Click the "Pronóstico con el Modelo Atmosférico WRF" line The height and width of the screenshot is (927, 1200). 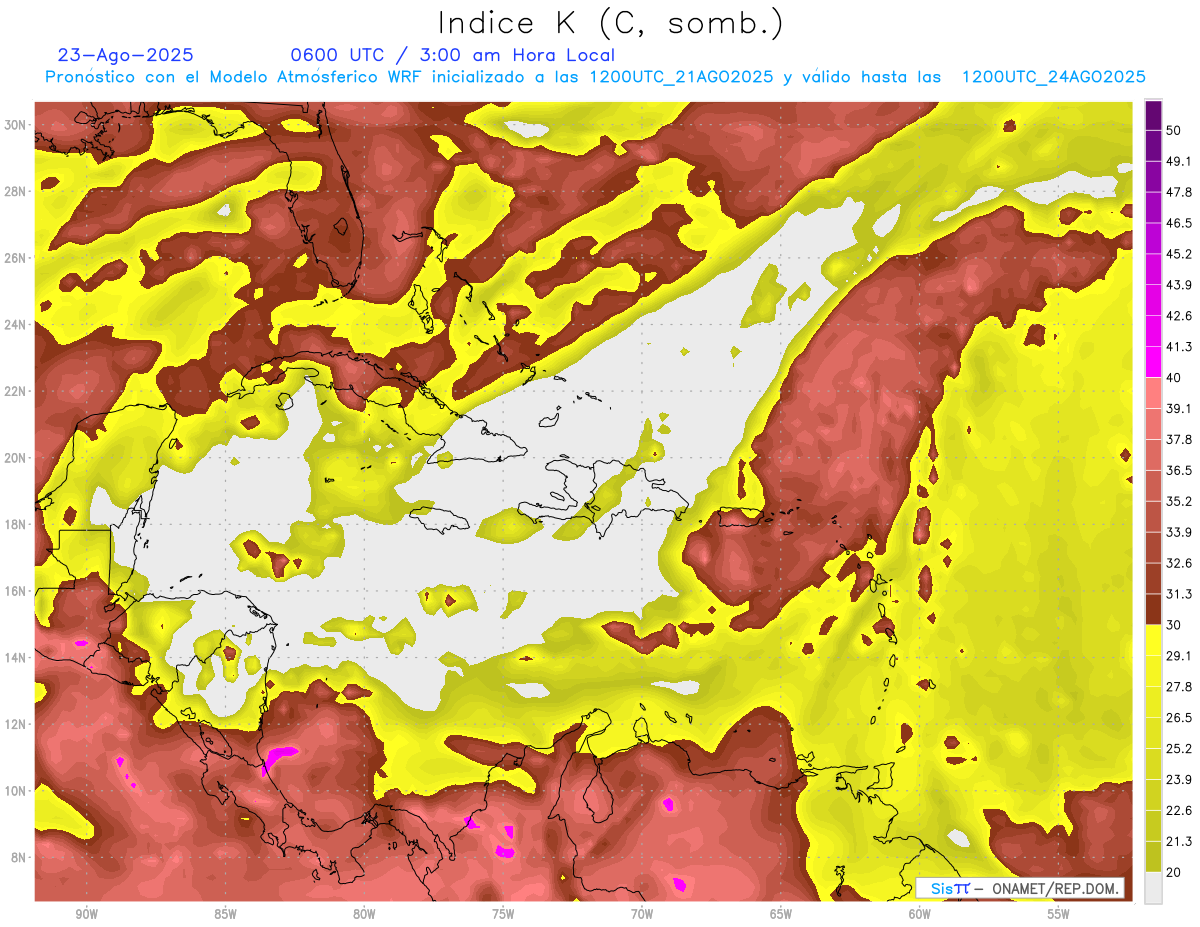pos(595,77)
